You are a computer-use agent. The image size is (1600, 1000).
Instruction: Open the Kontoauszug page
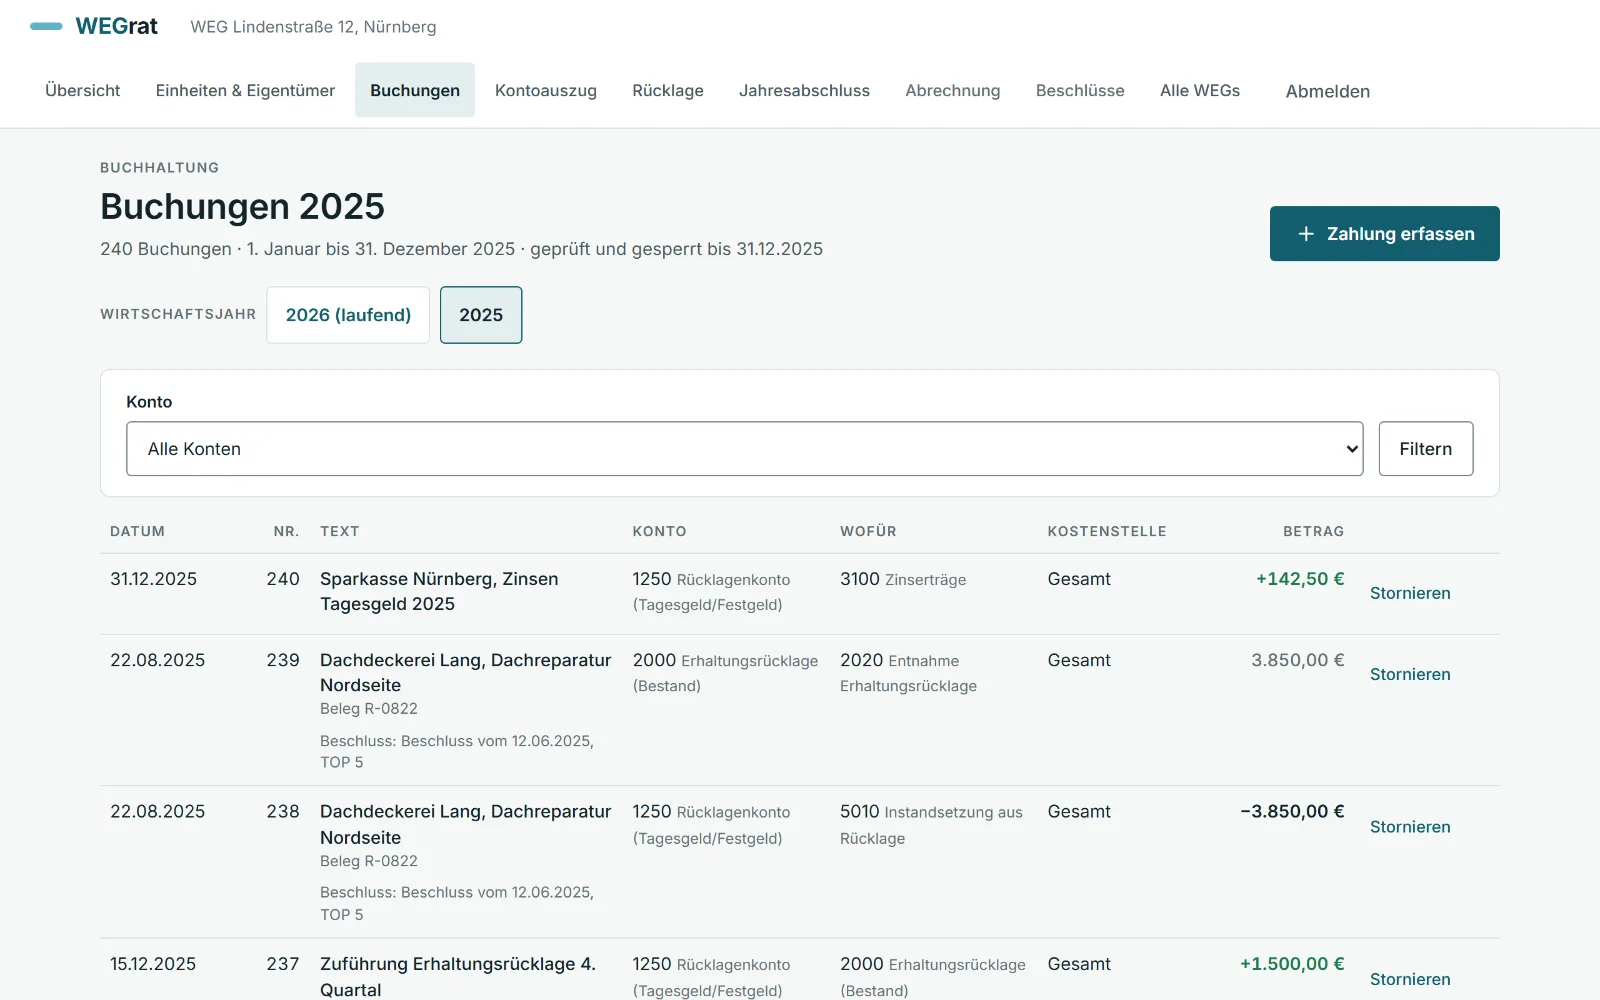pos(546,90)
